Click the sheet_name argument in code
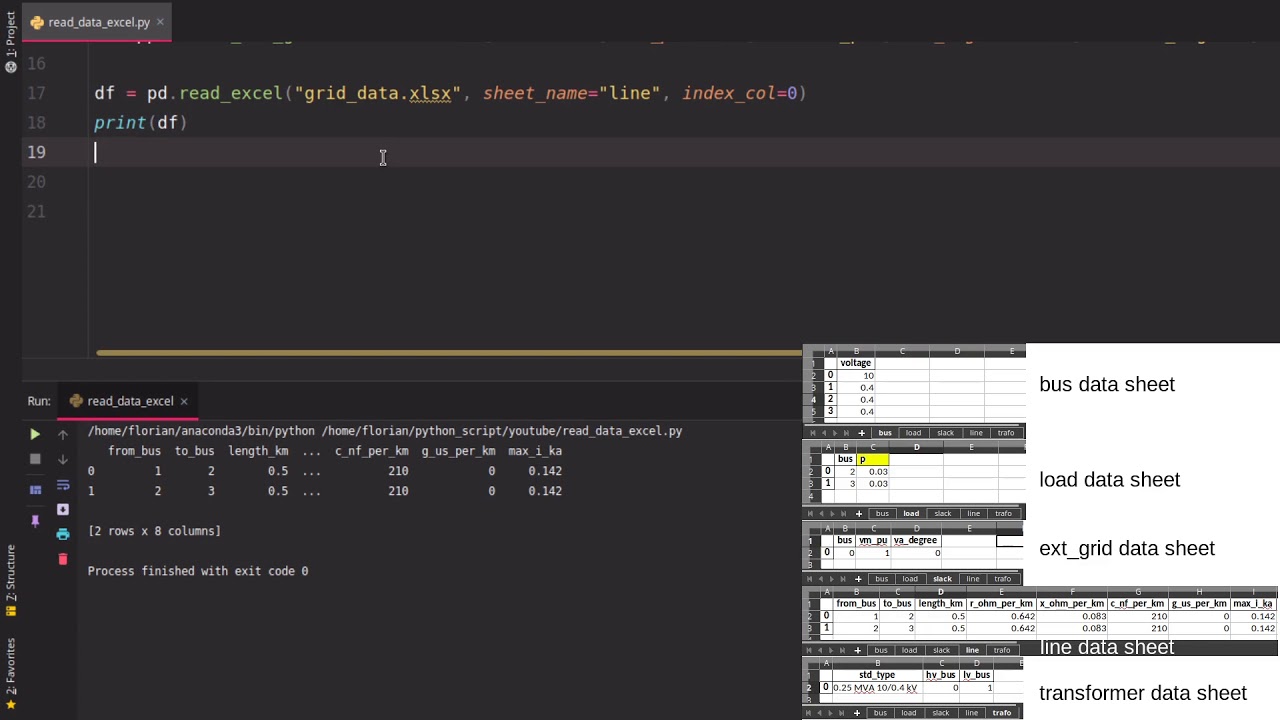This screenshot has width=1280, height=720. click(x=570, y=93)
